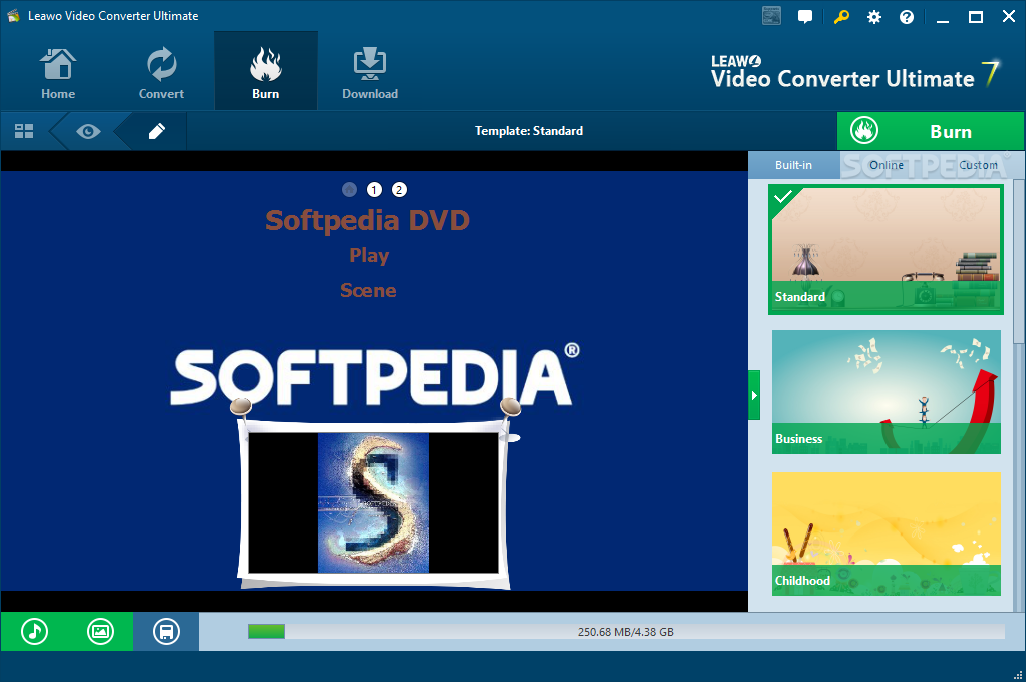
Task: Click the Play menu item in preview
Action: click(x=369, y=255)
